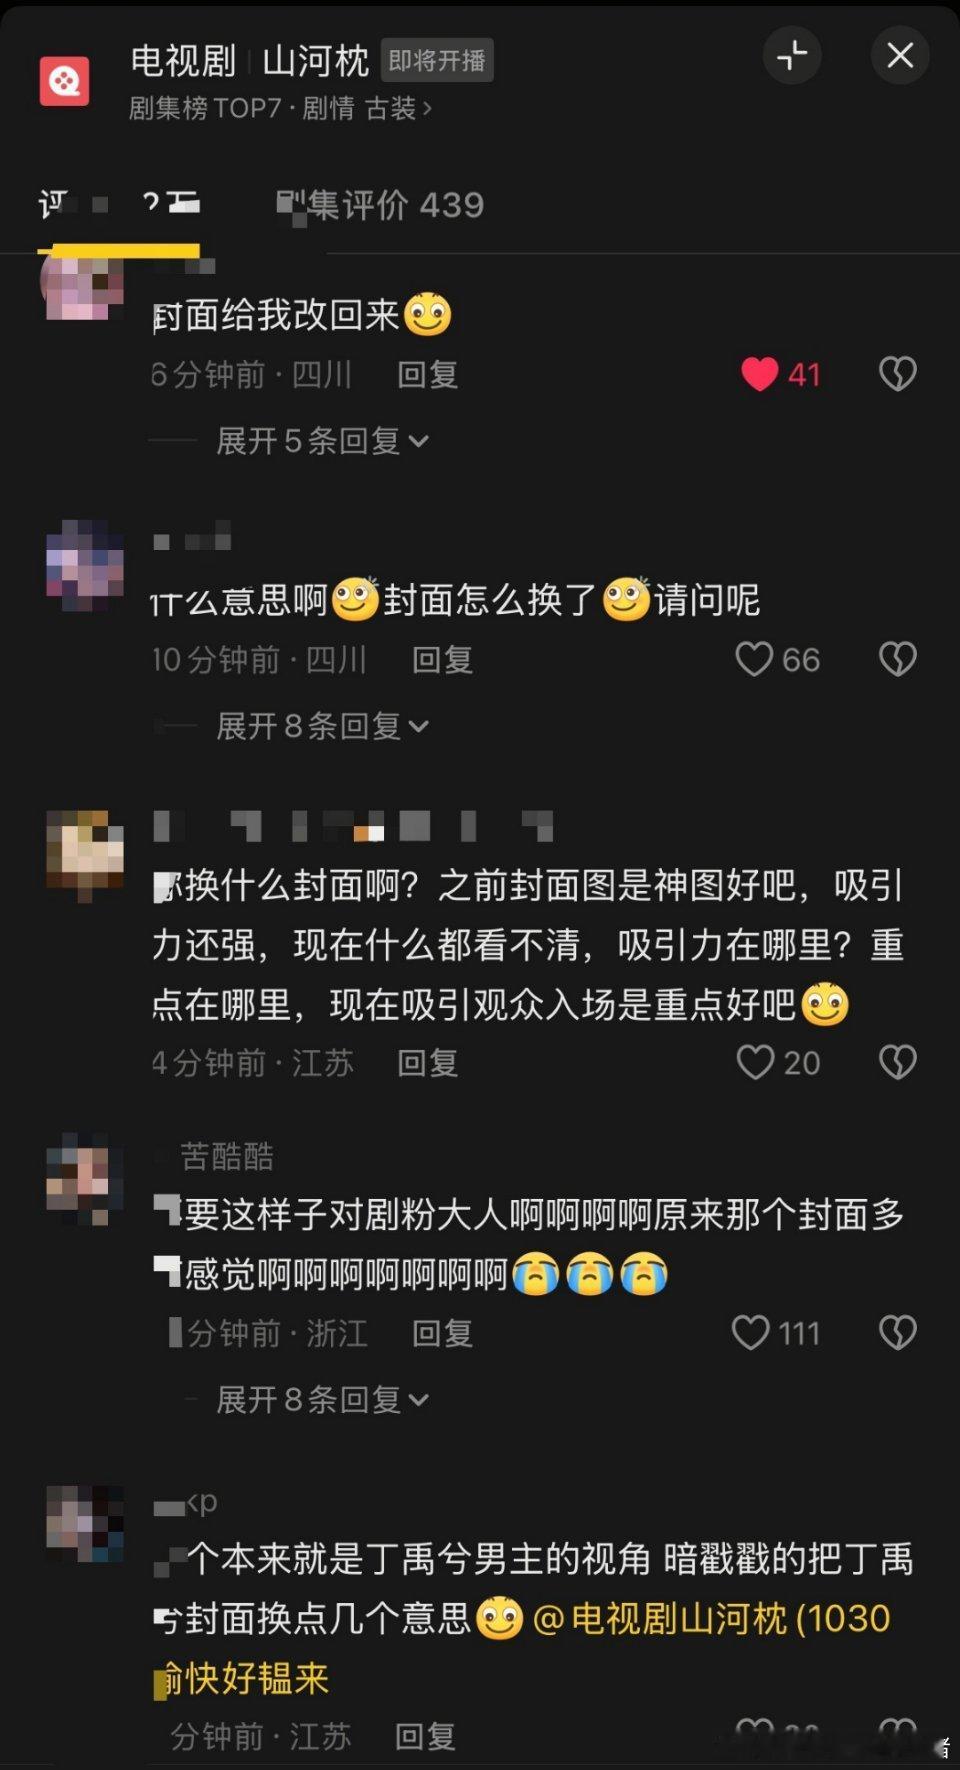Like the Zhejiang comment with 111 likes
Screen dimensions: 960x1770
pos(751,1333)
